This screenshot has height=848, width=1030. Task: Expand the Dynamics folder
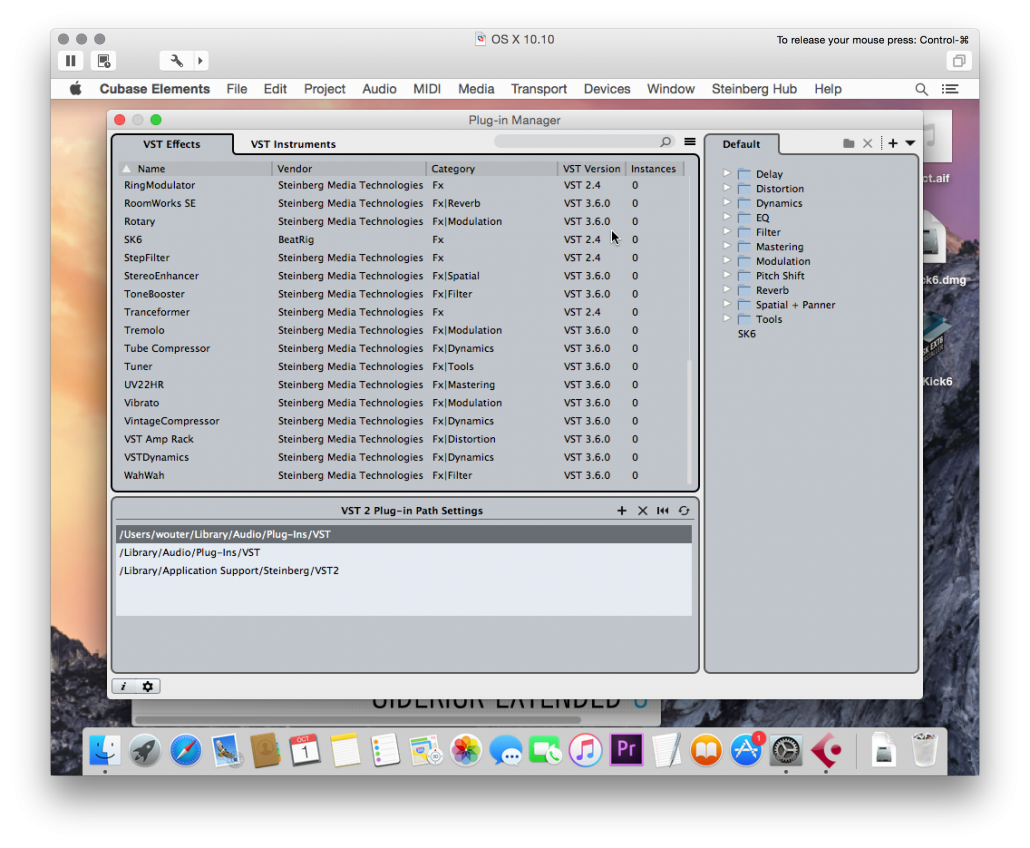pyautogui.click(x=727, y=202)
